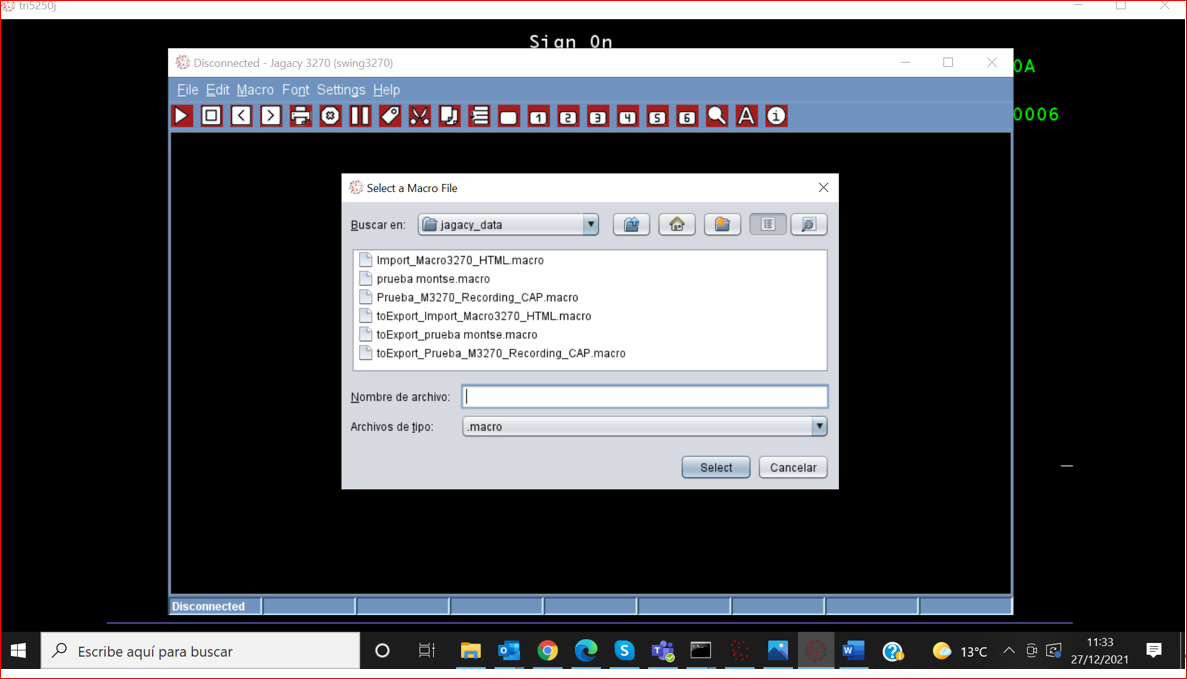
Task: Toggle the Details view button
Action: (809, 225)
